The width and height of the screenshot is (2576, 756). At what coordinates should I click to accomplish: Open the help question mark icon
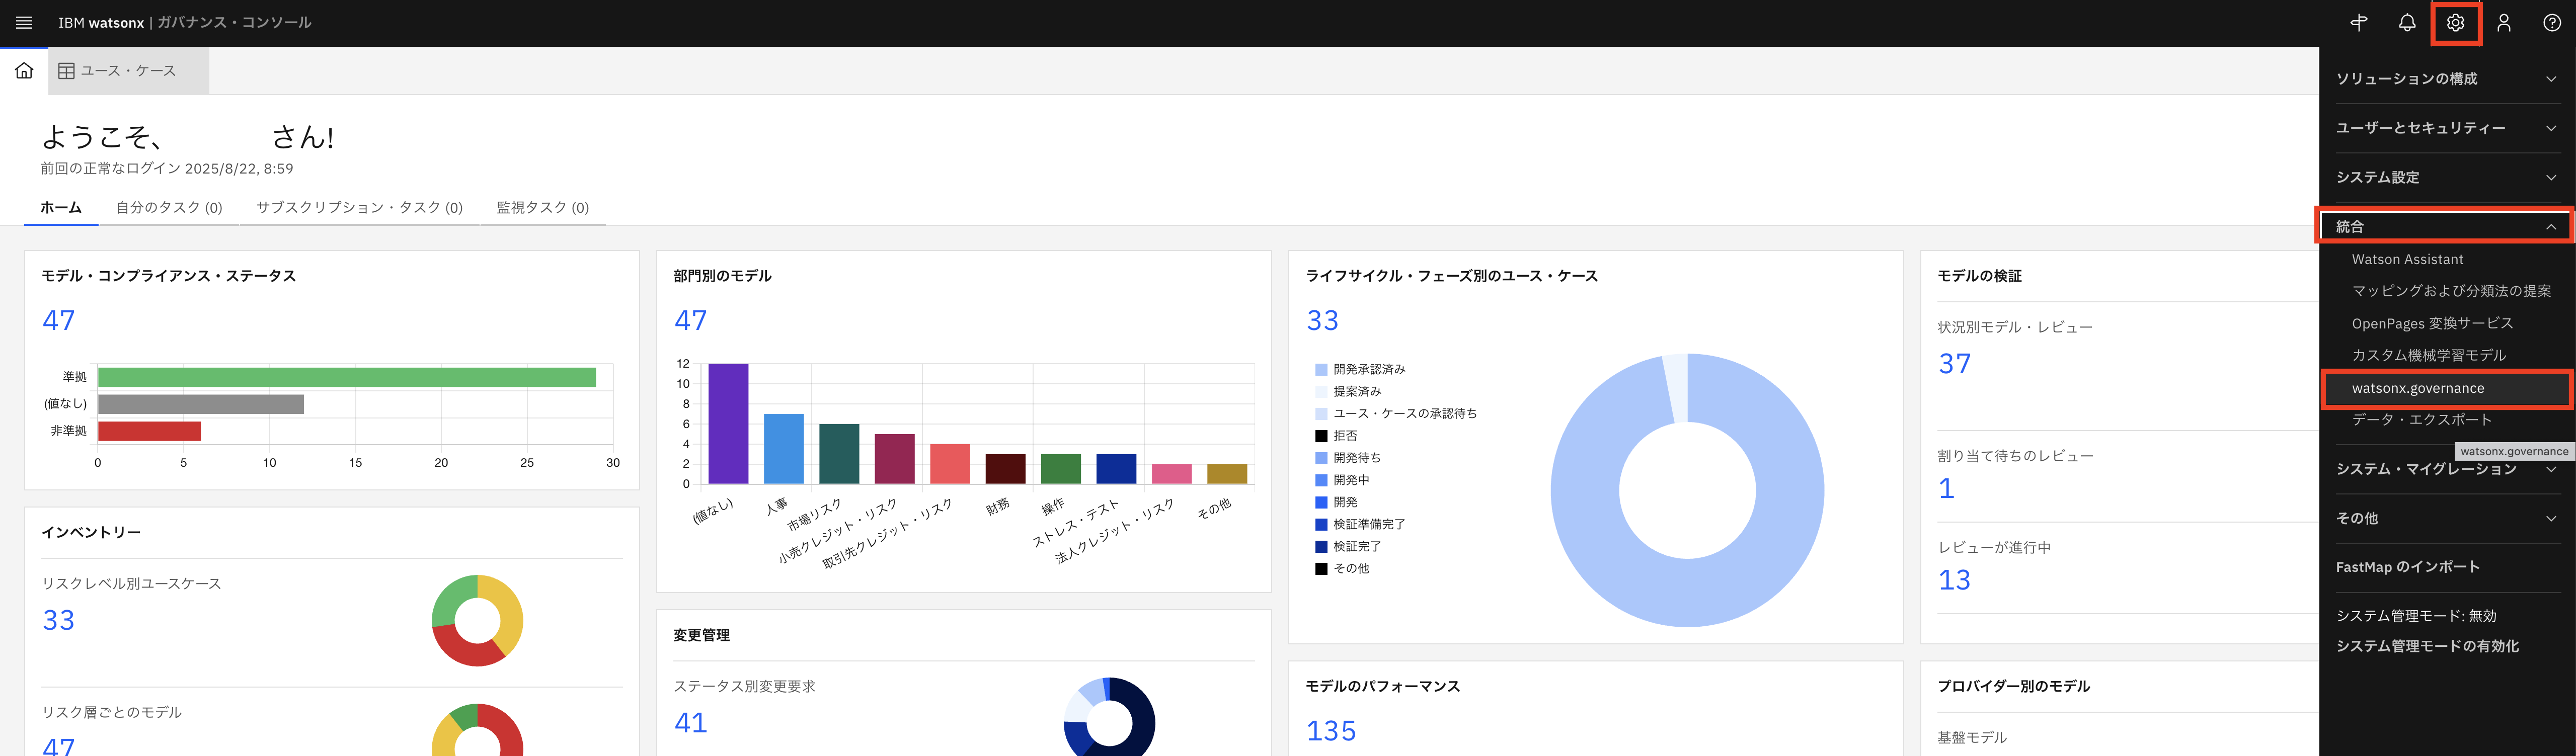2551,22
